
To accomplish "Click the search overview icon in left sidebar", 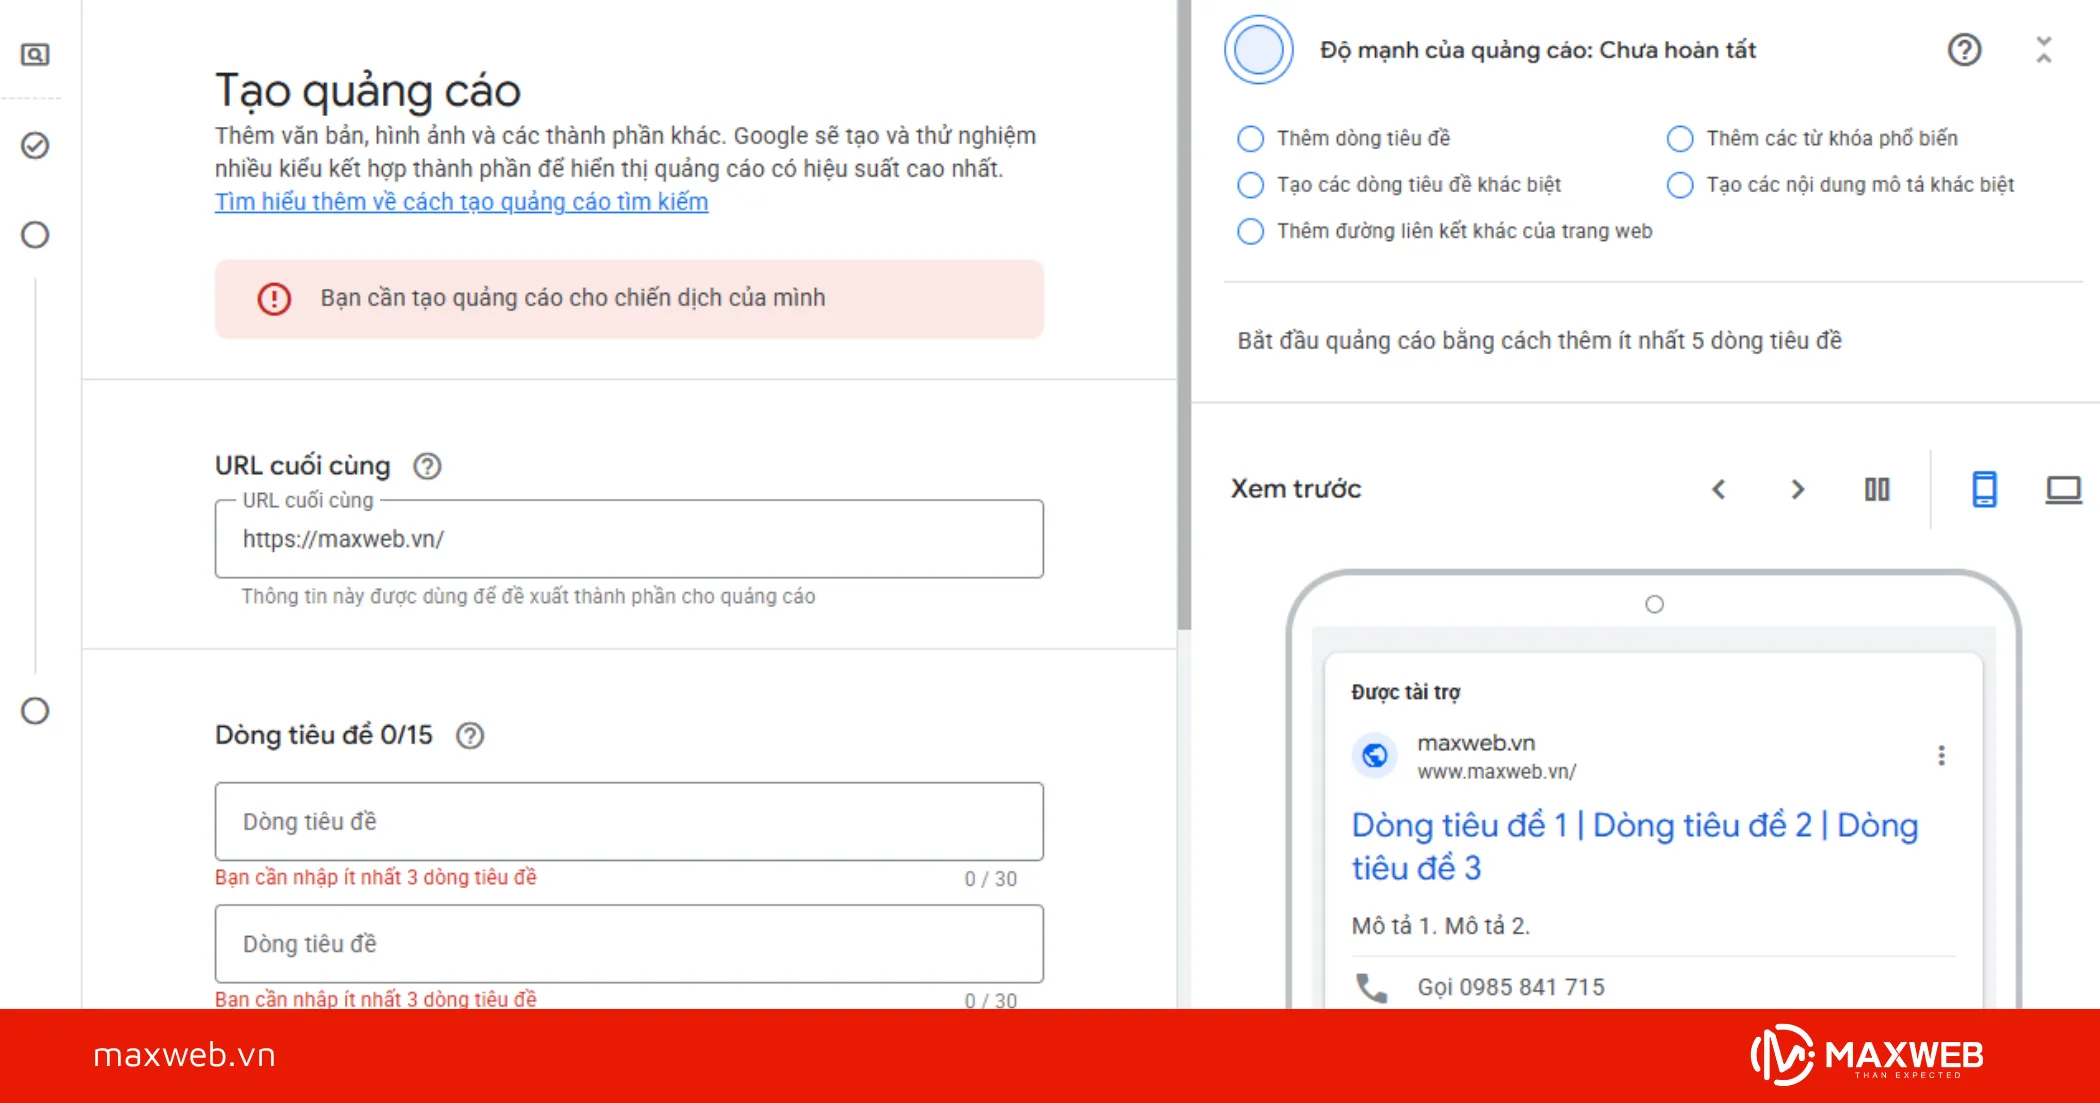I will (x=35, y=54).
